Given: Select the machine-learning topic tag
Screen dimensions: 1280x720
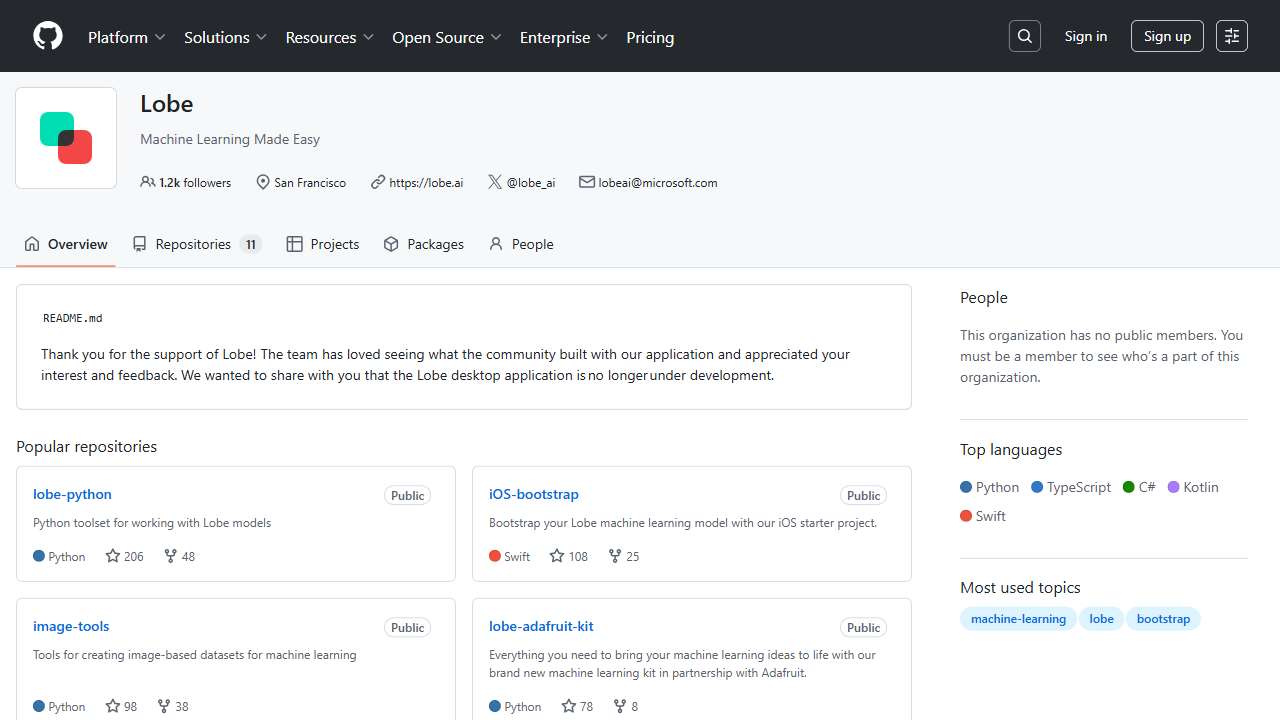Looking at the screenshot, I should [x=1018, y=619].
